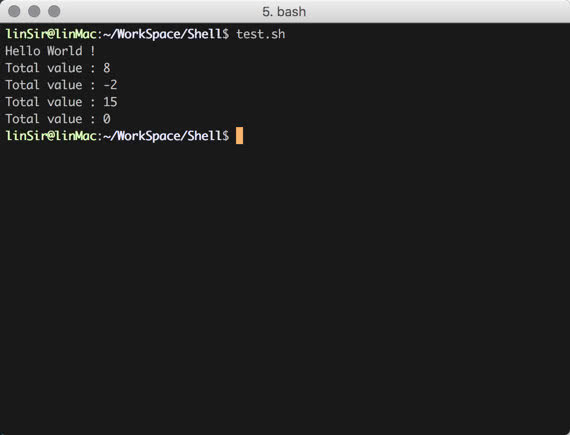Viewport: 570px width, 435px height.
Task: Click the -2 value in output
Action: [110, 85]
